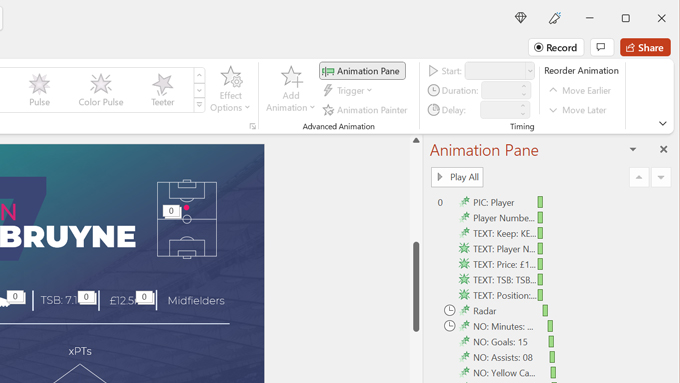The image size is (680, 383).
Task: Click the slide scroll up arrow
Action: (x=416, y=141)
